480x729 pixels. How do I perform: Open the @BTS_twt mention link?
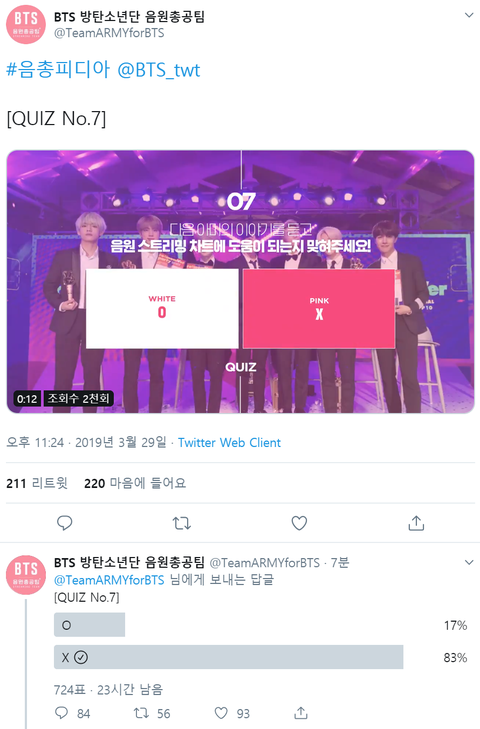[159, 70]
